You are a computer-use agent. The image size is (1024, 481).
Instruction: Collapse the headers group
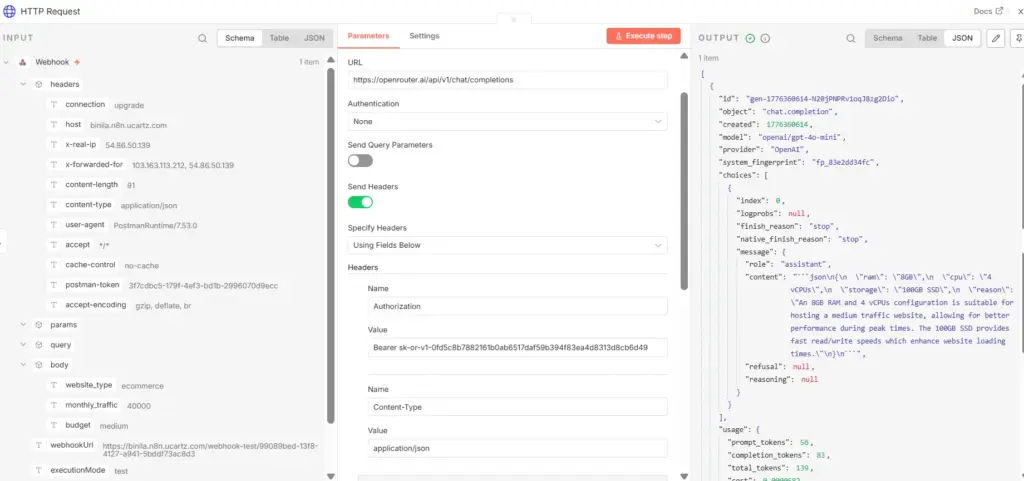[23, 84]
